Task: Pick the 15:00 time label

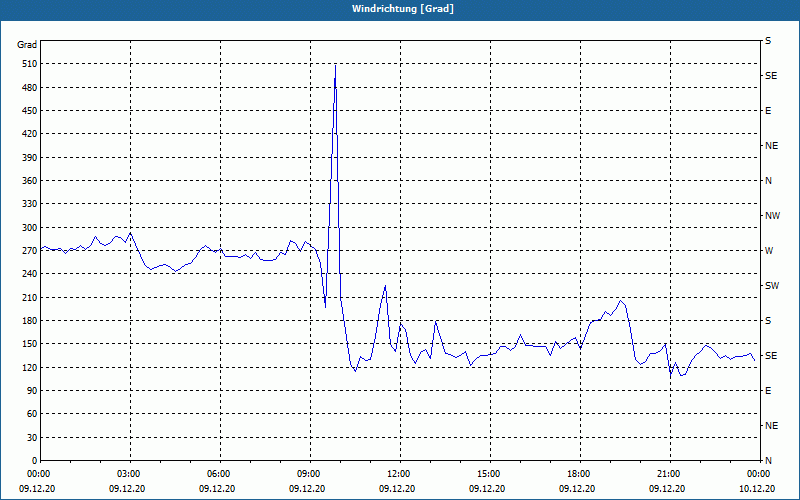Action: click(490, 474)
